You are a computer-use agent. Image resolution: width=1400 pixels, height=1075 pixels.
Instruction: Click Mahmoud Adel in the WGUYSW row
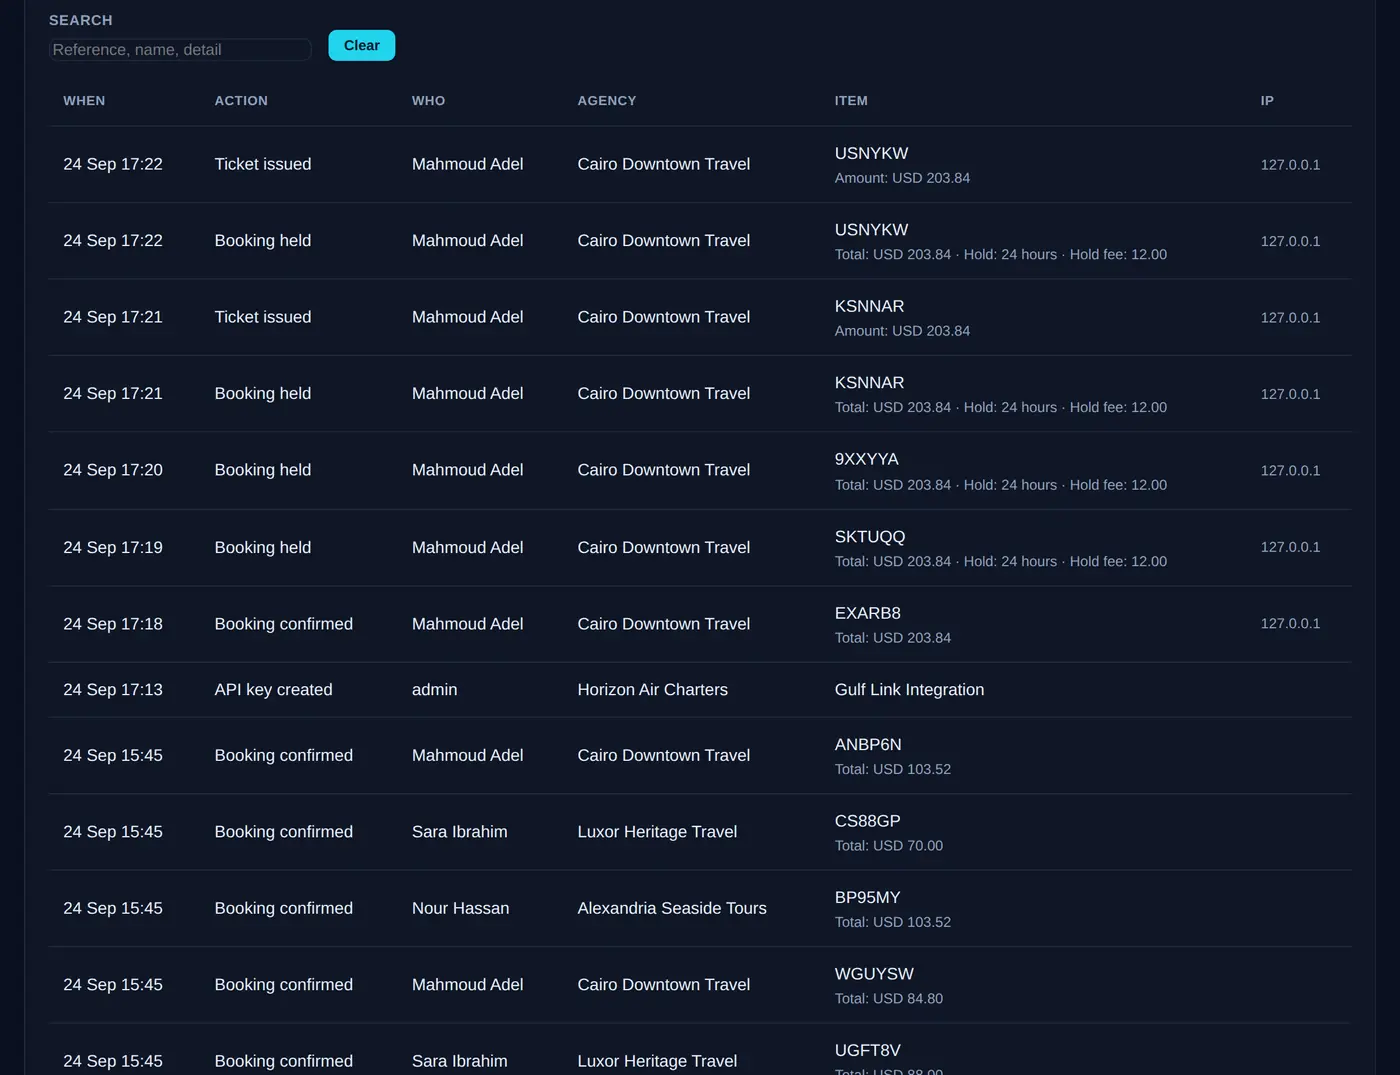[467, 985]
